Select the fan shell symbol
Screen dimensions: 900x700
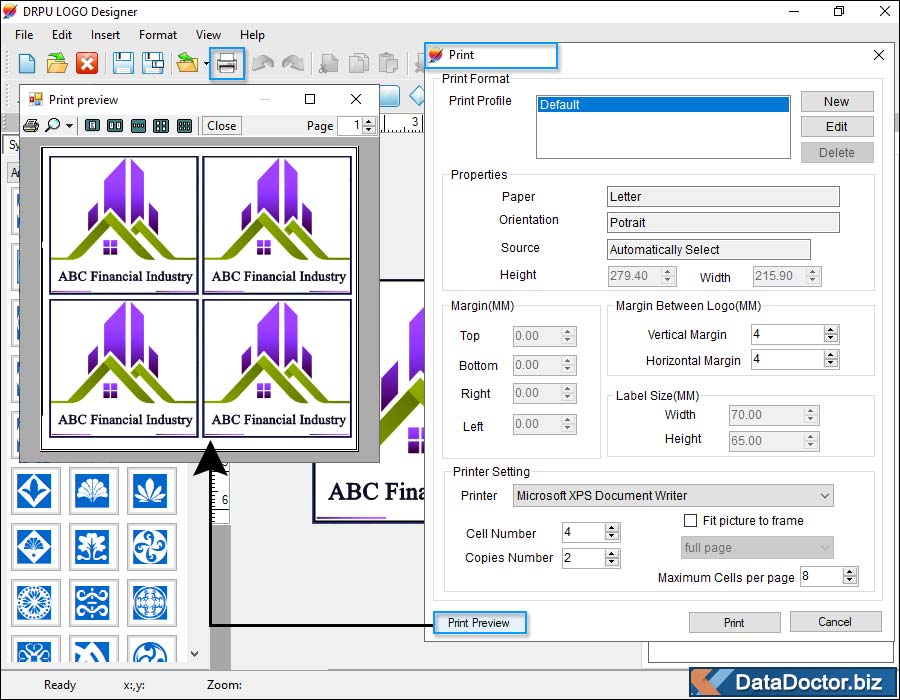coord(93,491)
